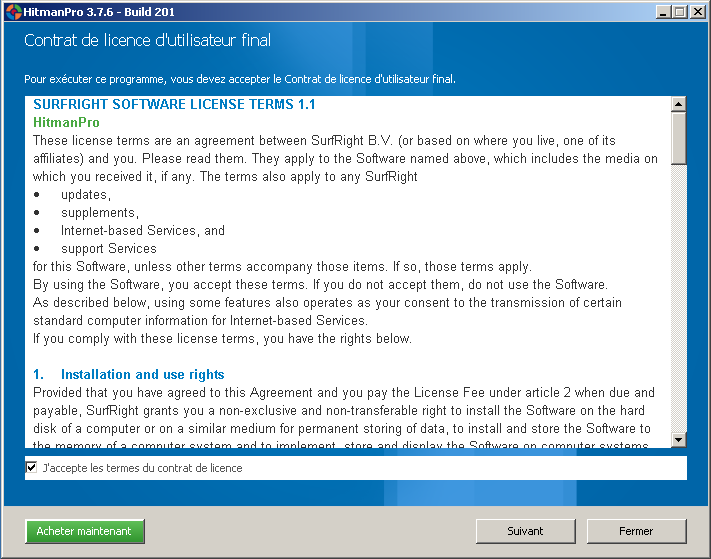Toggle the license acceptance checkbox
711x559 pixels.
point(32,467)
